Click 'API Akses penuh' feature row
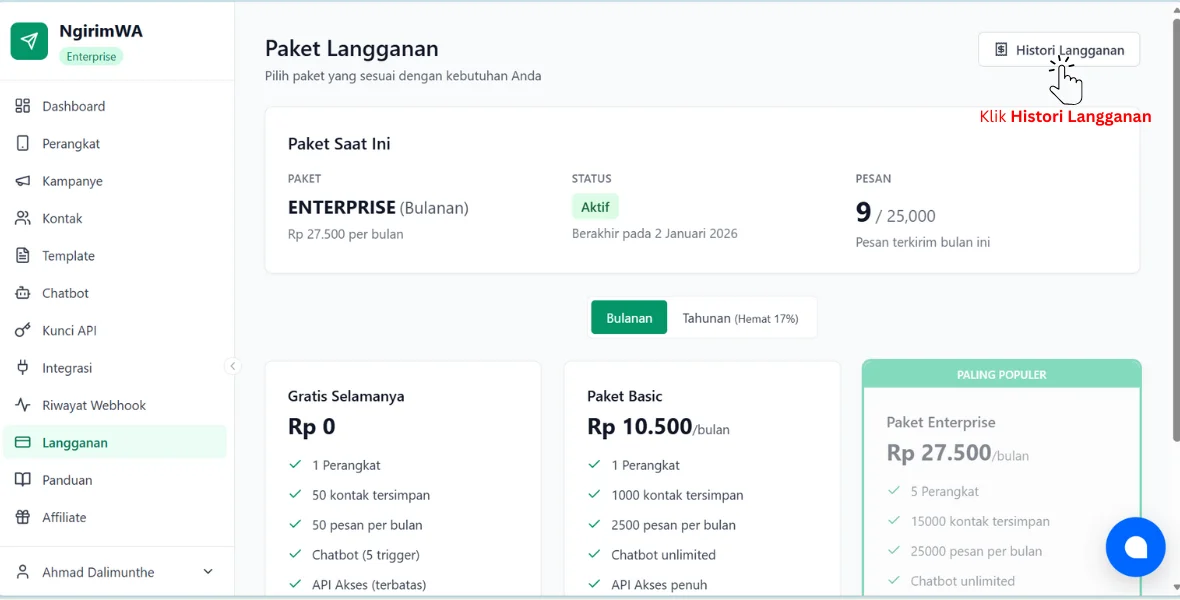 [648, 585]
